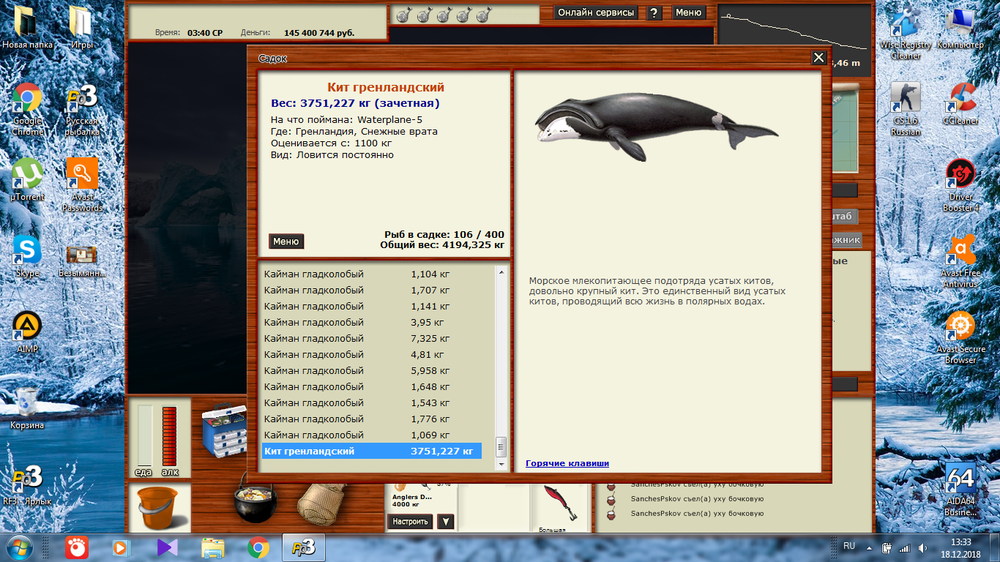
Task: Open the tackle box icon
Action: pos(224,433)
